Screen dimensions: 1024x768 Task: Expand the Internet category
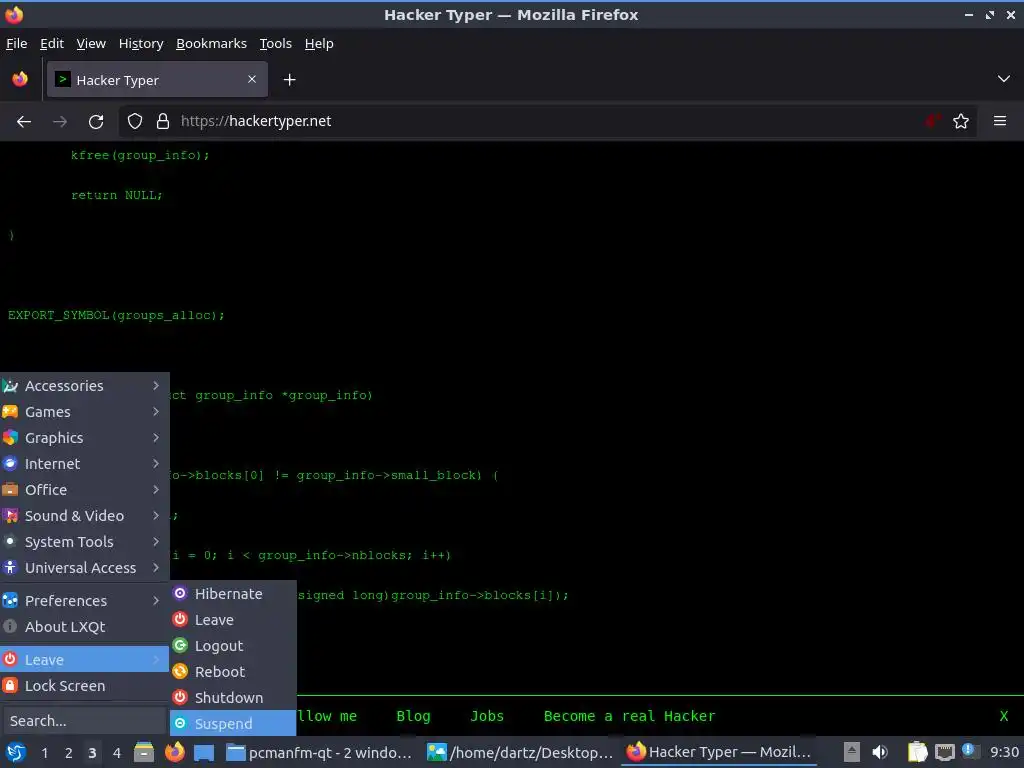84,464
